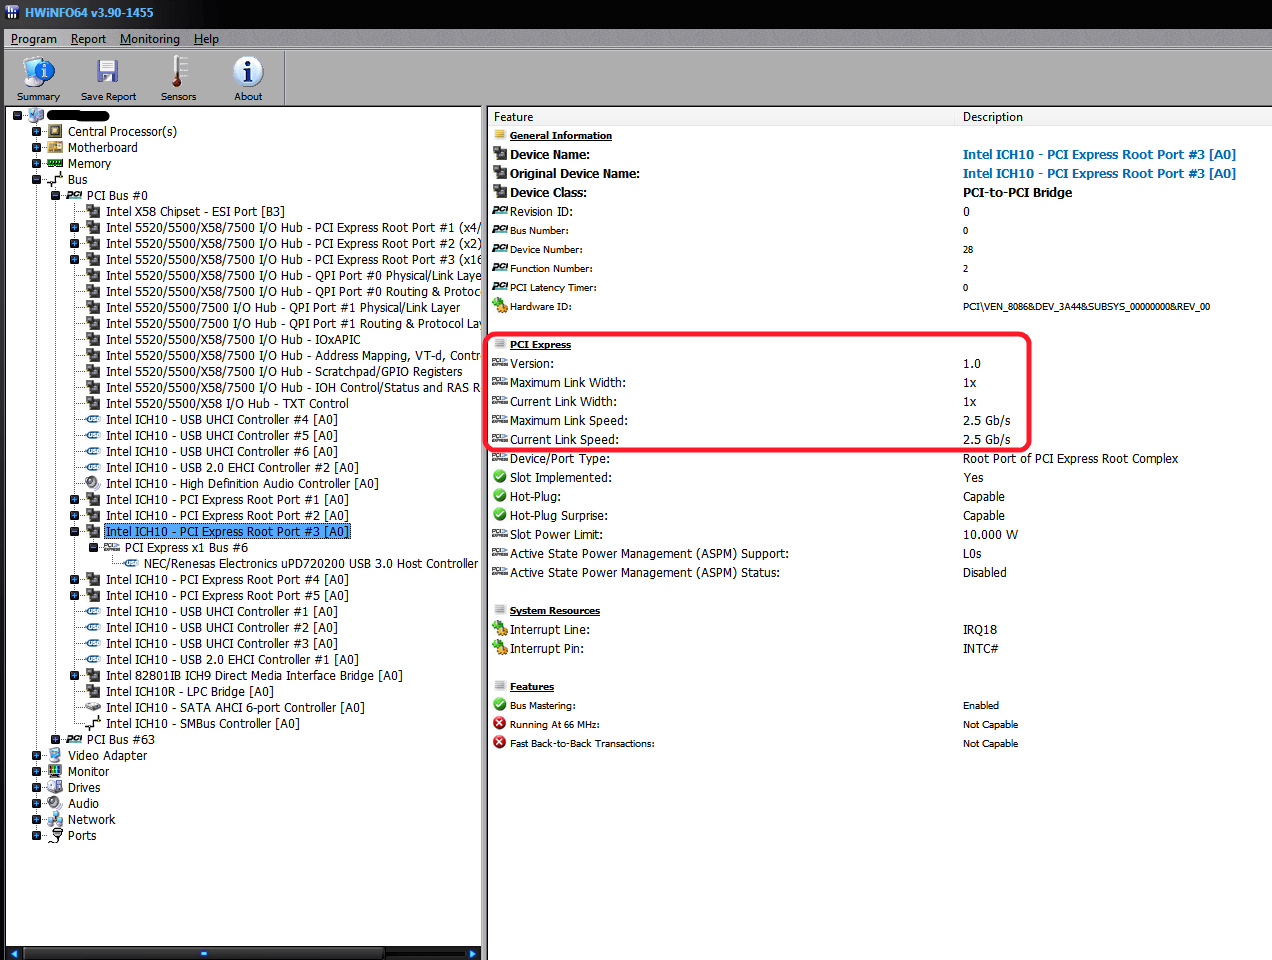Image resolution: width=1272 pixels, height=960 pixels.
Task: Expand the Drives tree node
Action: coord(37,787)
